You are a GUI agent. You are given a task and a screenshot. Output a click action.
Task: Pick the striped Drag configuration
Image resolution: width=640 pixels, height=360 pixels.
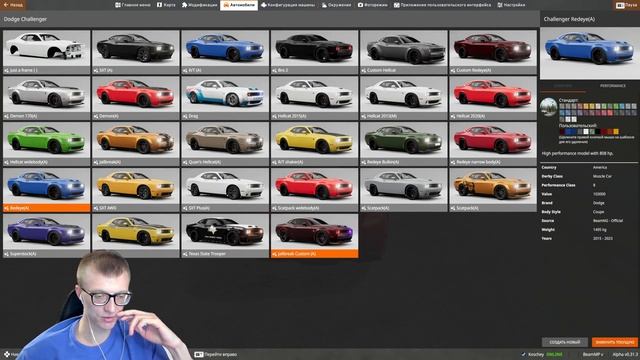tap(225, 98)
